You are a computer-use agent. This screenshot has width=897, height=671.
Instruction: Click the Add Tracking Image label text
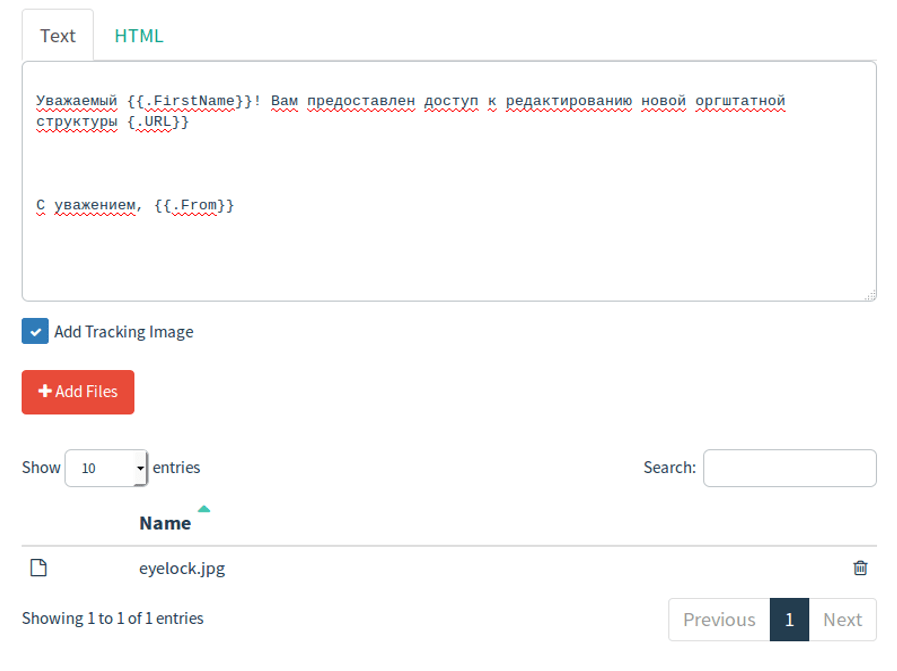[x=124, y=332]
